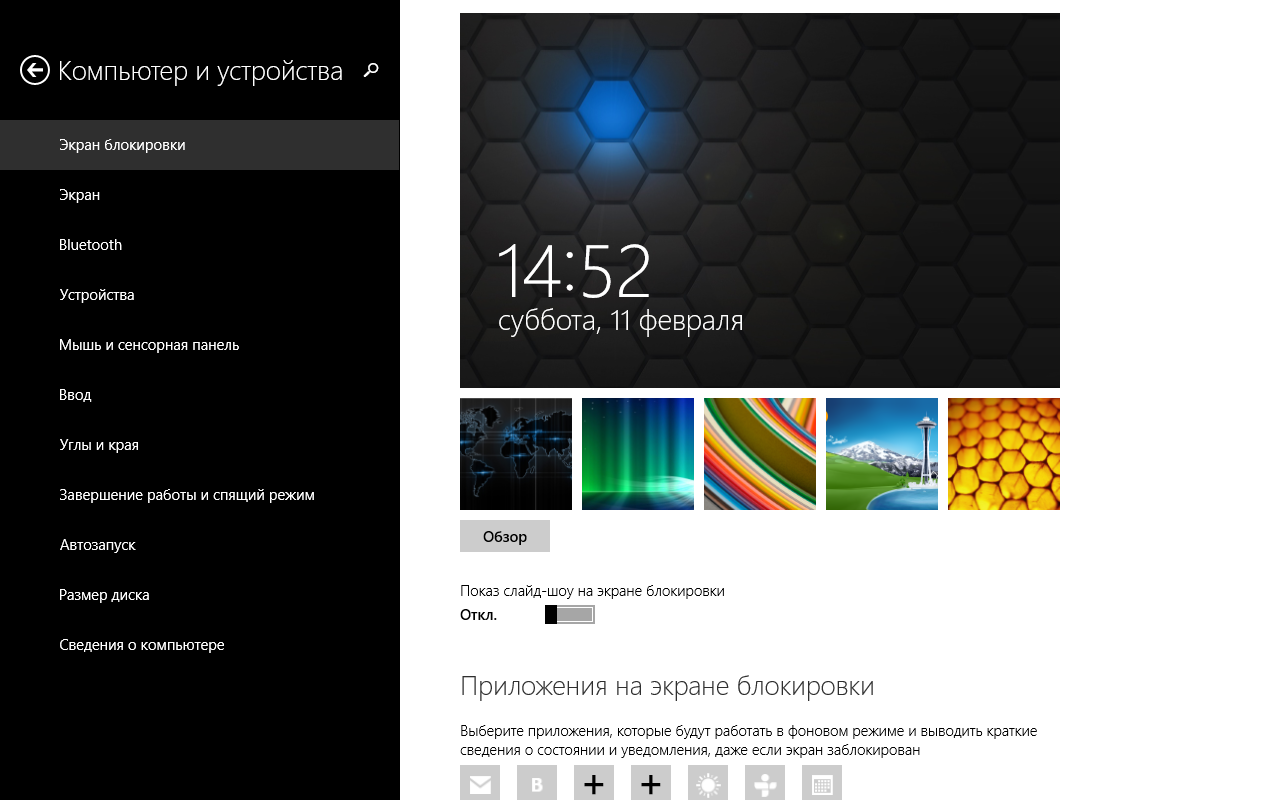The height and width of the screenshot is (800, 1280).
Task: Click the 'Показ слайд-шоу на экране блокировки' label
Action: tap(592, 591)
